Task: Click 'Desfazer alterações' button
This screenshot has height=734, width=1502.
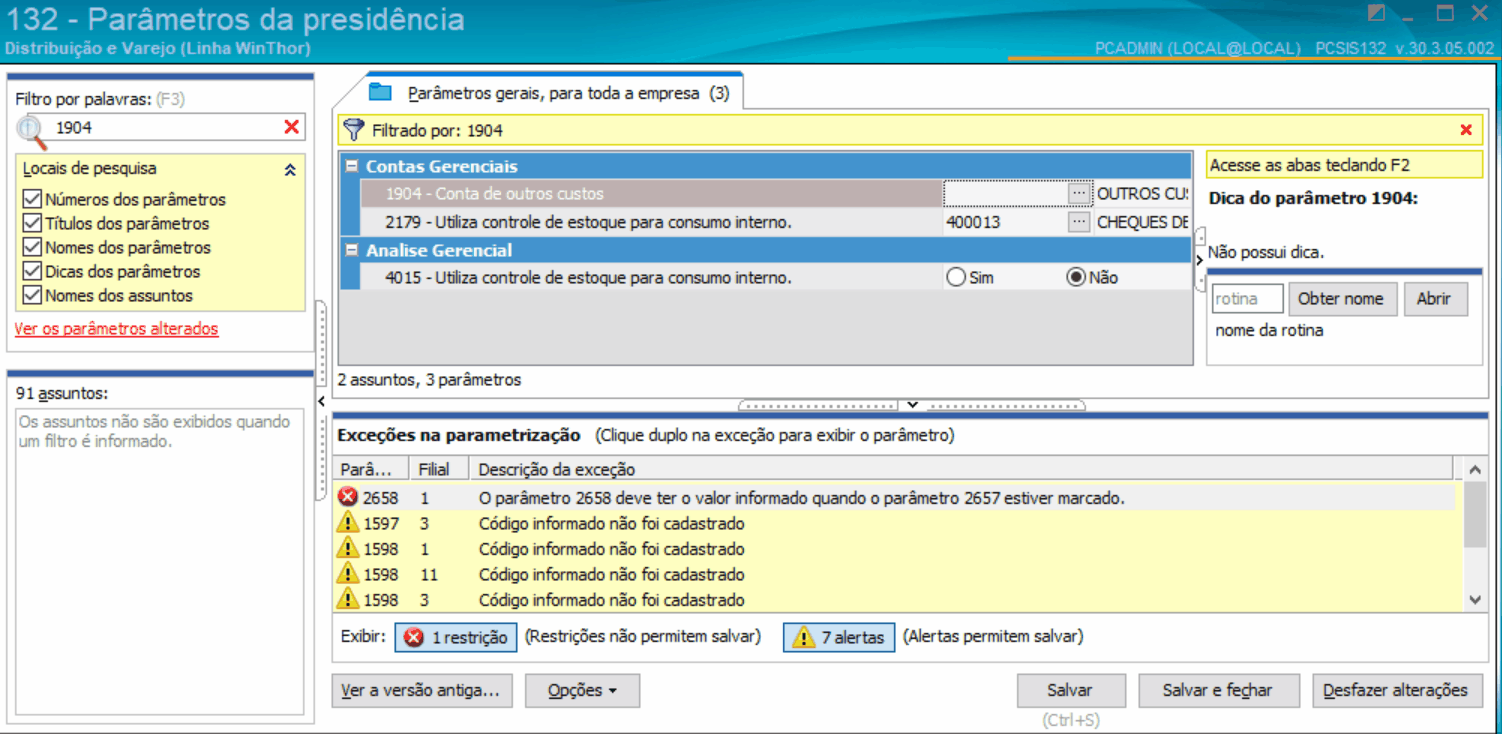Action: click(x=1396, y=690)
